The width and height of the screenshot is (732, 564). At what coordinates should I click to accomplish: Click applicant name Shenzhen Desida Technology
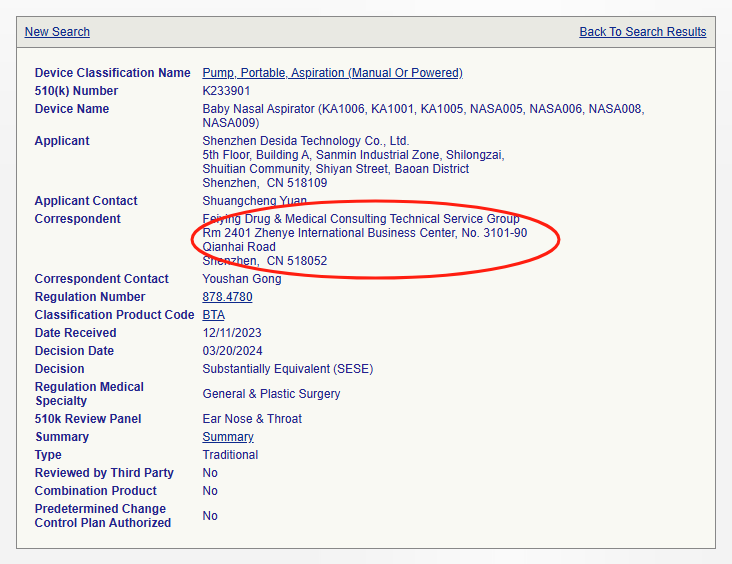pos(305,141)
